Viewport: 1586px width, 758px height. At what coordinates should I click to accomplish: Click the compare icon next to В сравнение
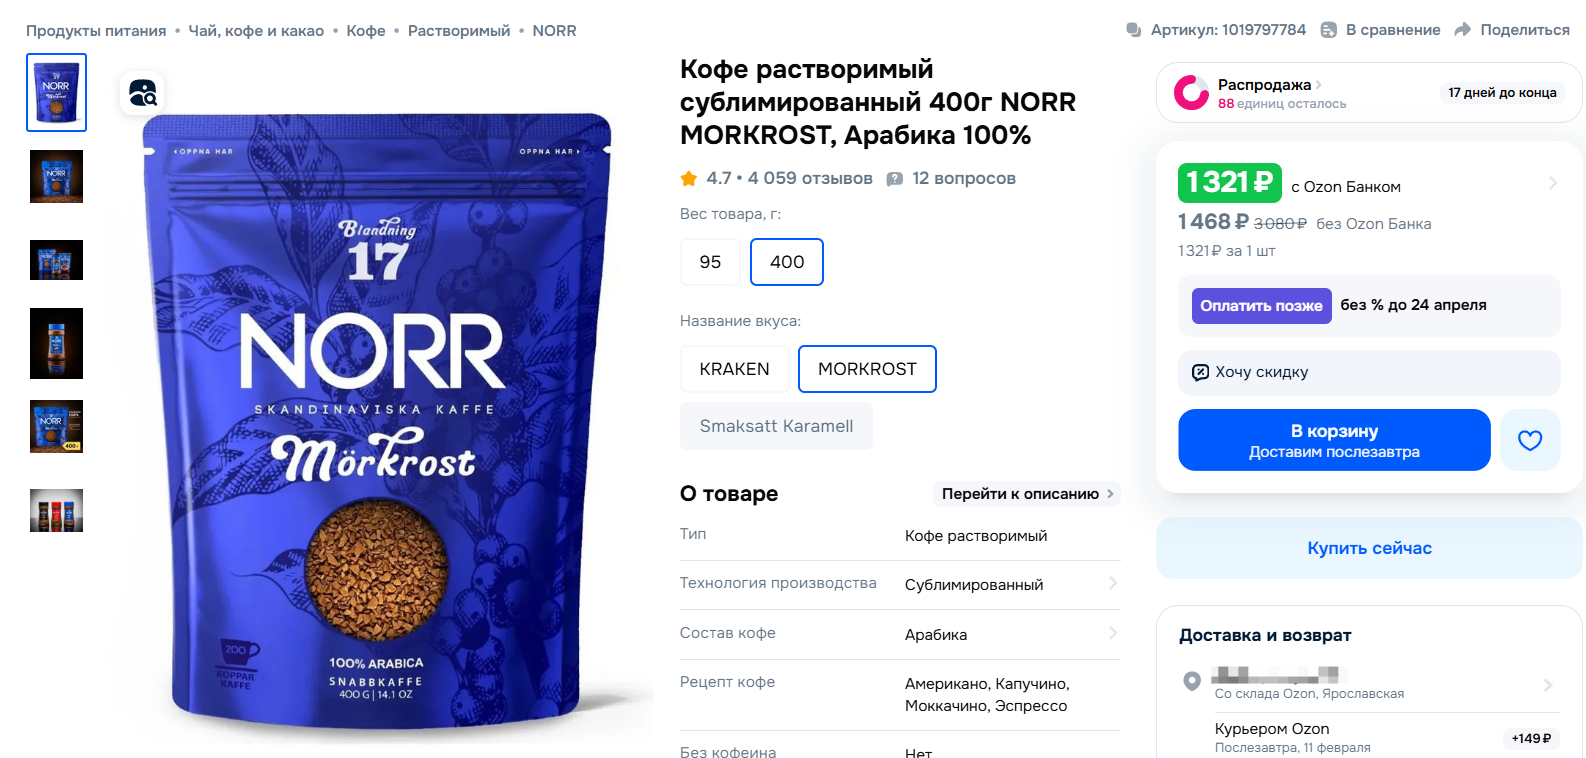click(x=1328, y=30)
